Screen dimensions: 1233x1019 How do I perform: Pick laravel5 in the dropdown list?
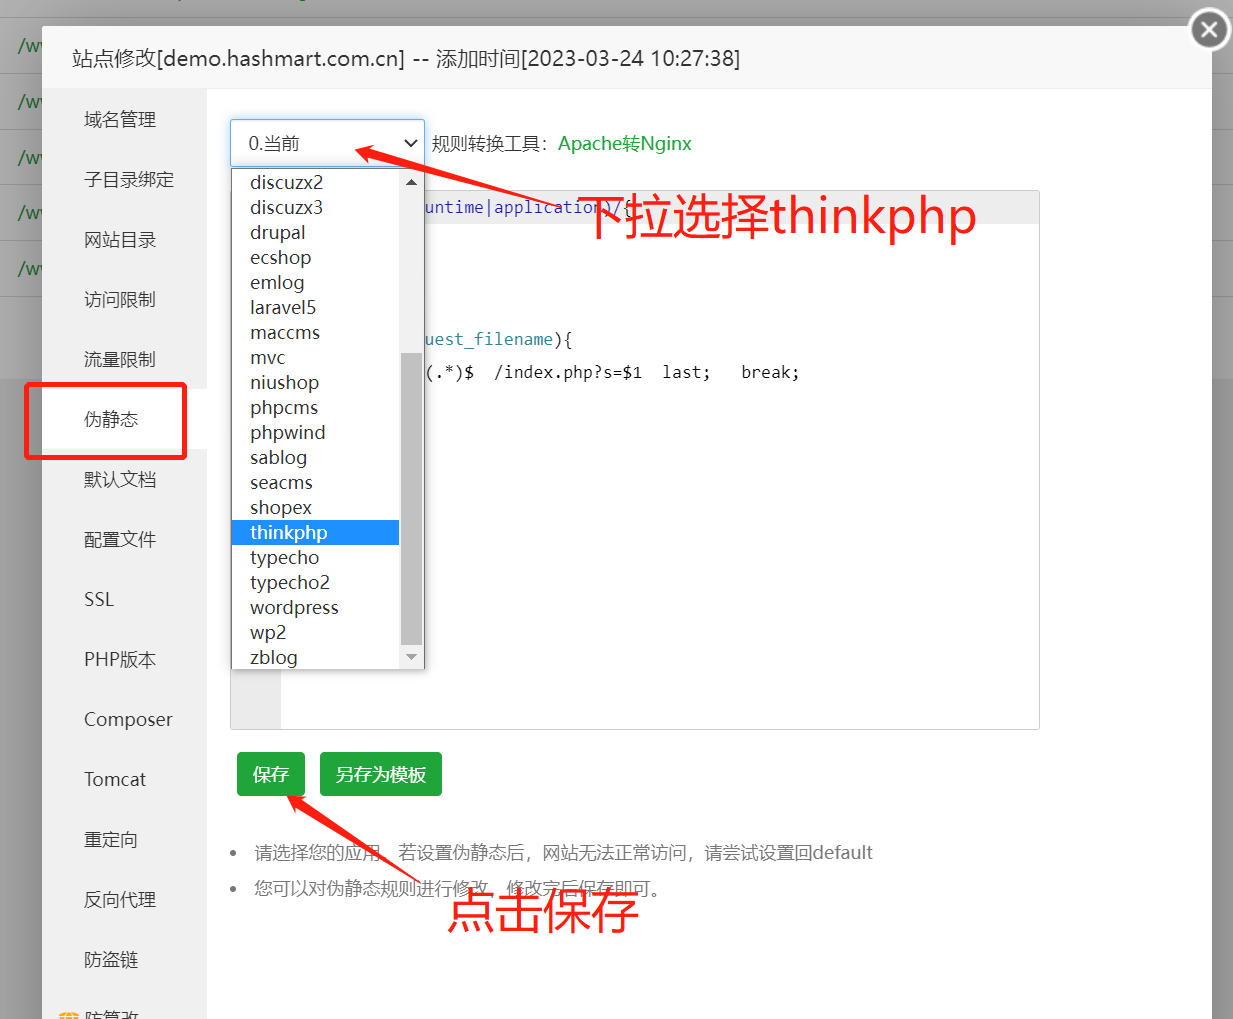(315, 307)
